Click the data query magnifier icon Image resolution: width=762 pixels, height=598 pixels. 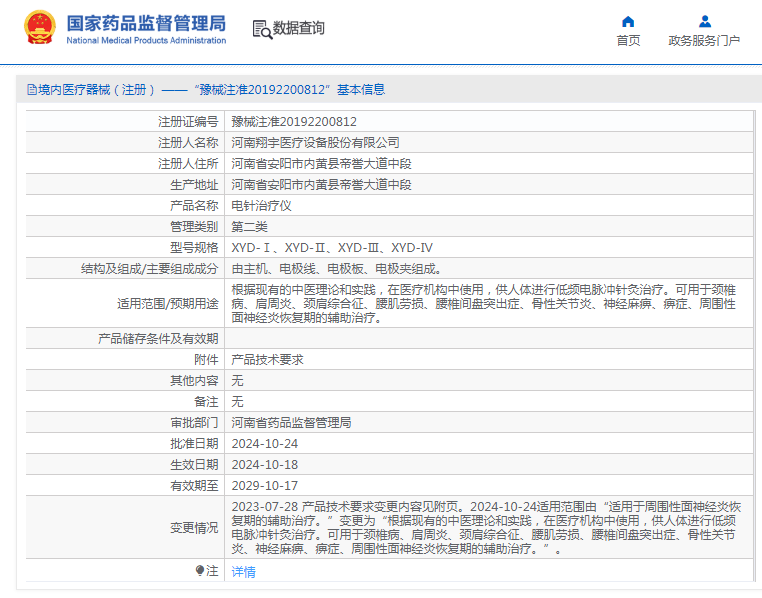point(262,29)
